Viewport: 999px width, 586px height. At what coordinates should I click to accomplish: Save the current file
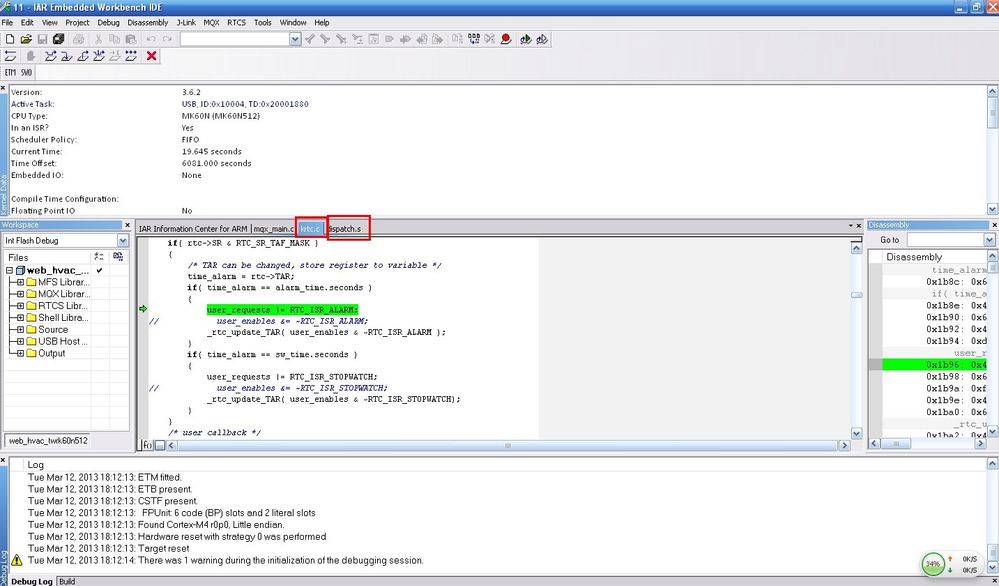point(42,39)
